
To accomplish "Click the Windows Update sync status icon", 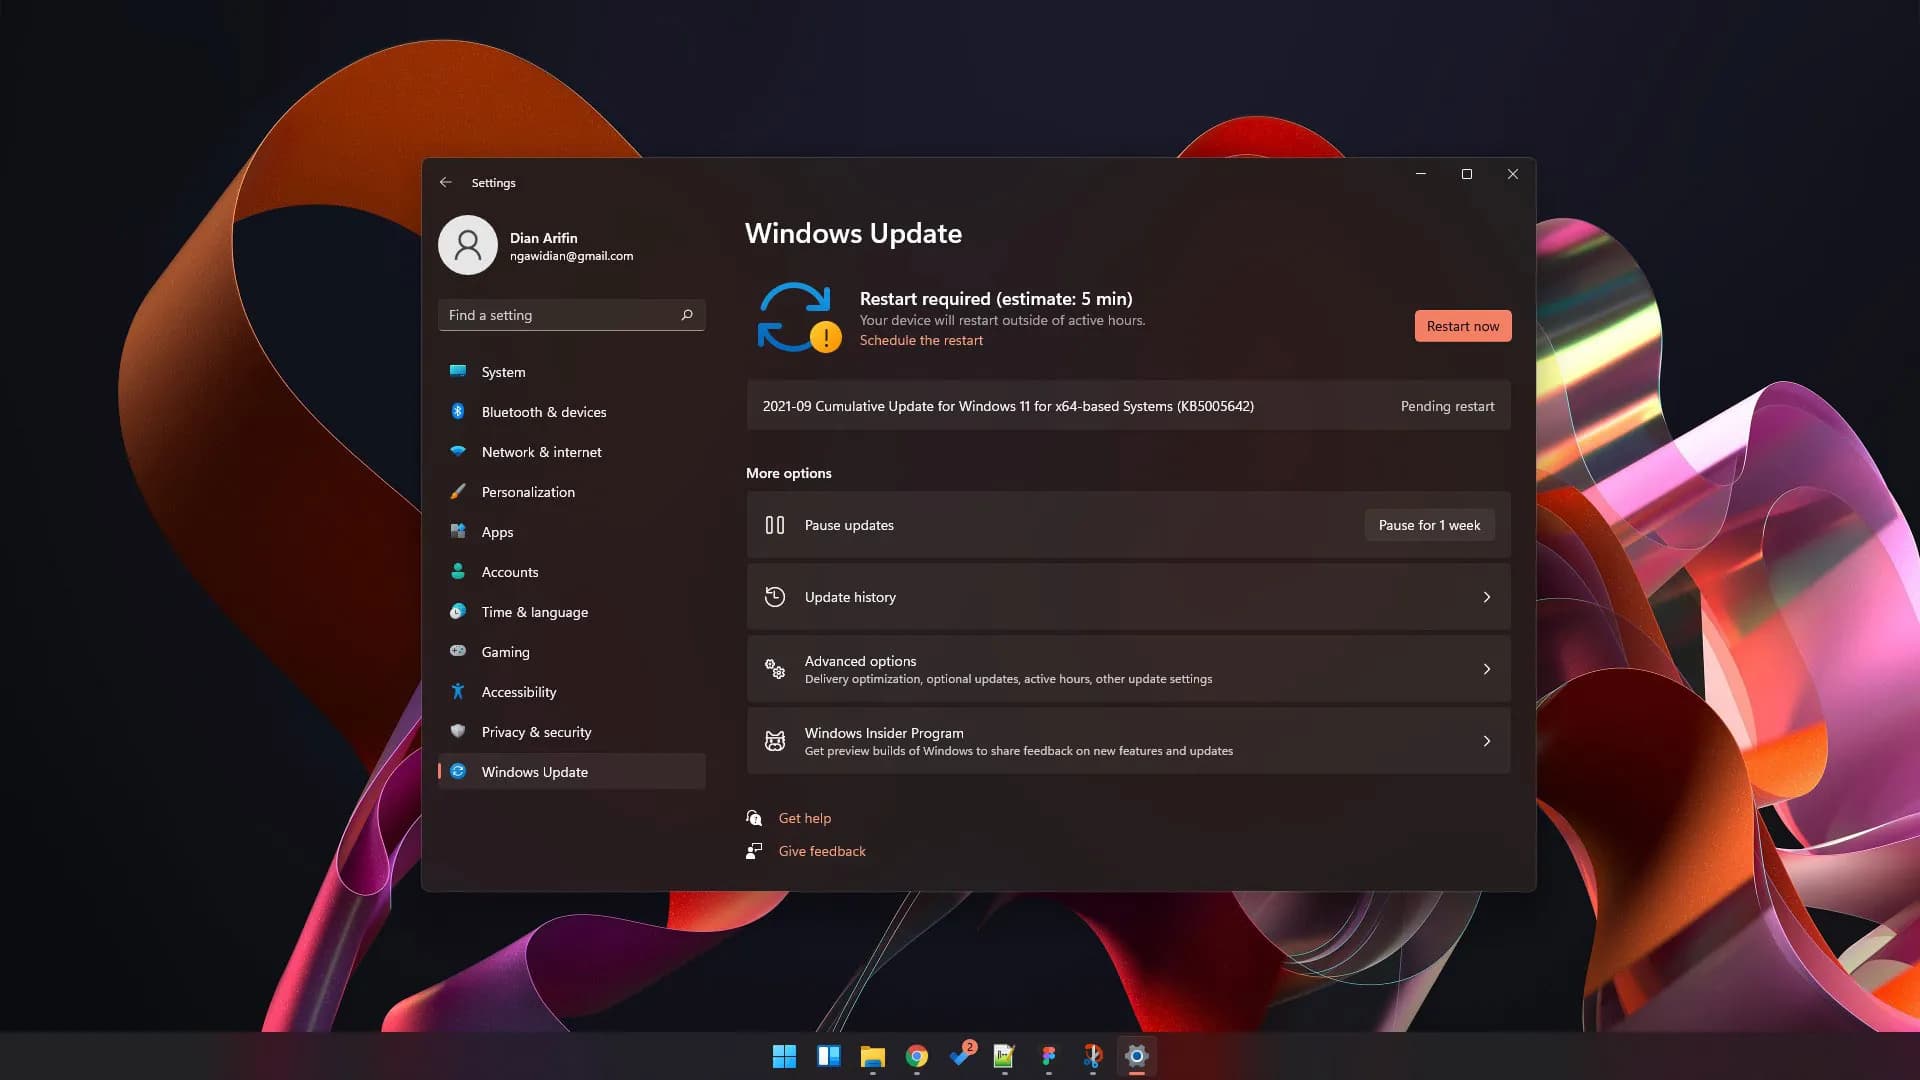I will click(x=797, y=317).
